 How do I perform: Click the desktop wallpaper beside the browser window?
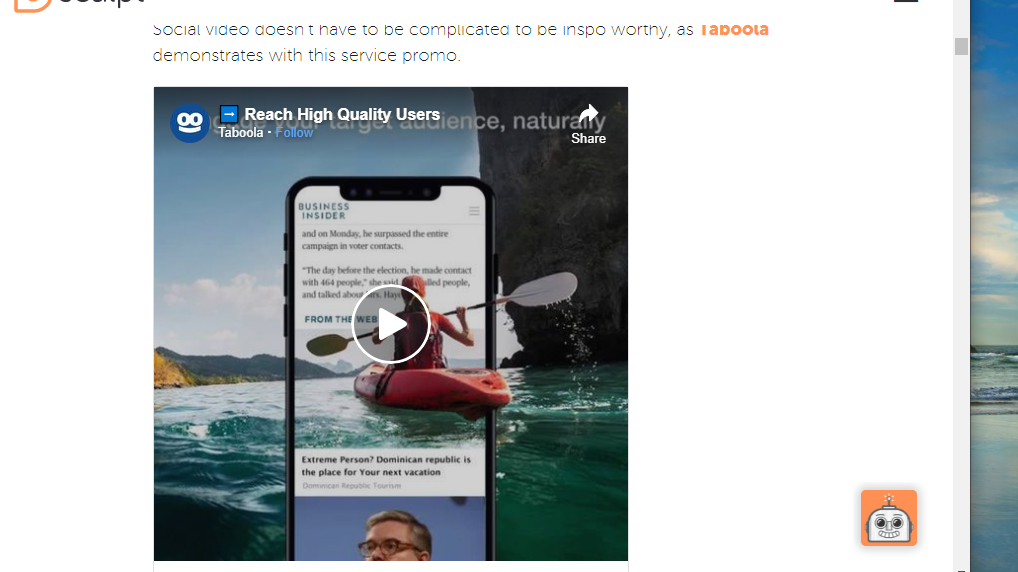coord(994,286)
